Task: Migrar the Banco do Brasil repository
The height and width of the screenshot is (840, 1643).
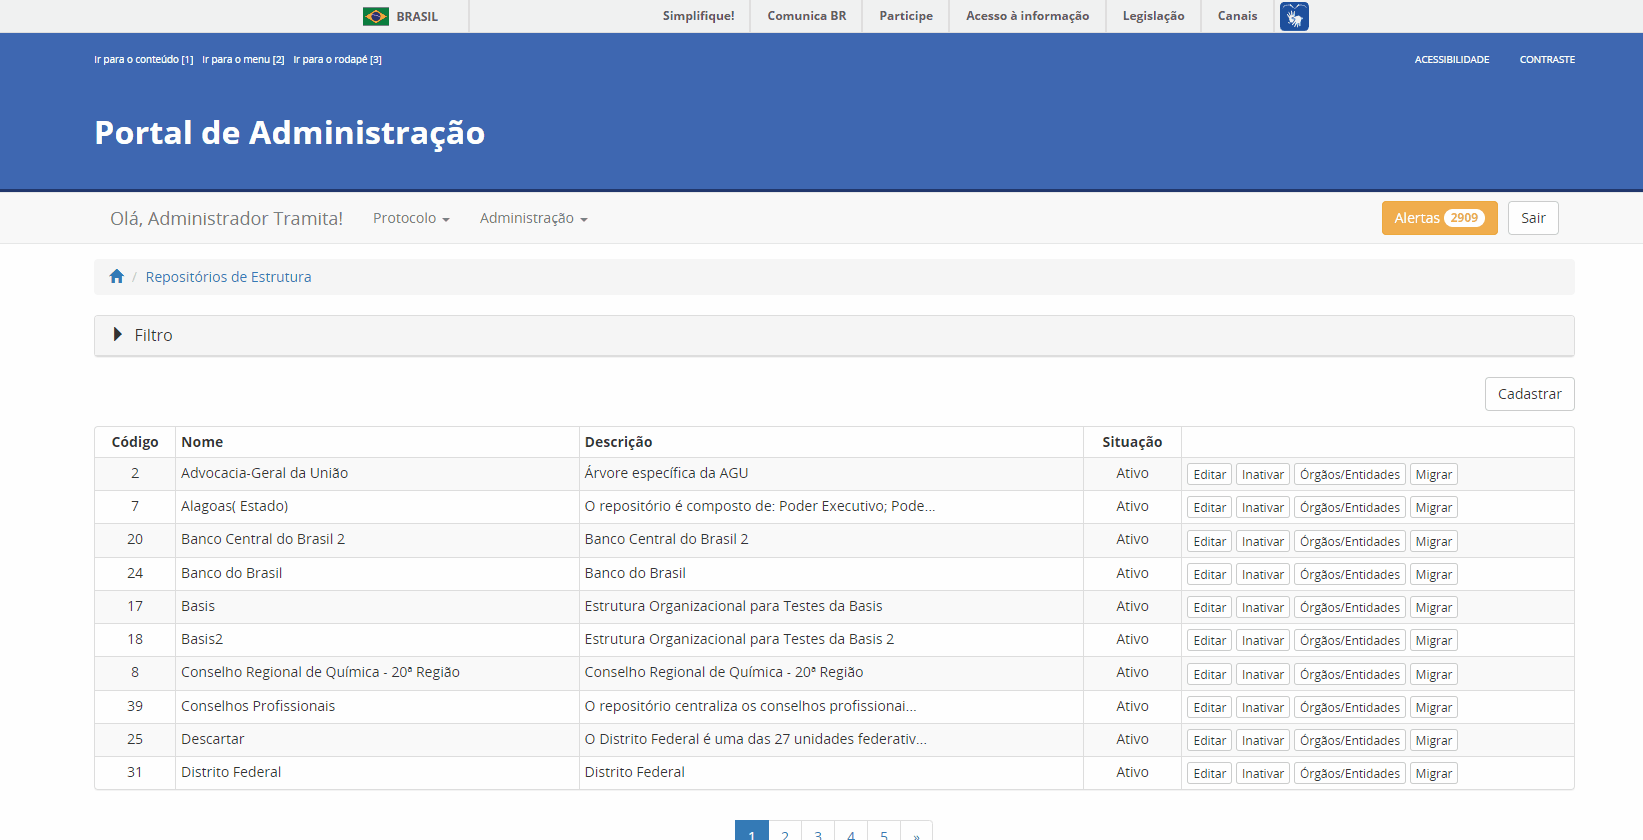Action: point(1433,575)
